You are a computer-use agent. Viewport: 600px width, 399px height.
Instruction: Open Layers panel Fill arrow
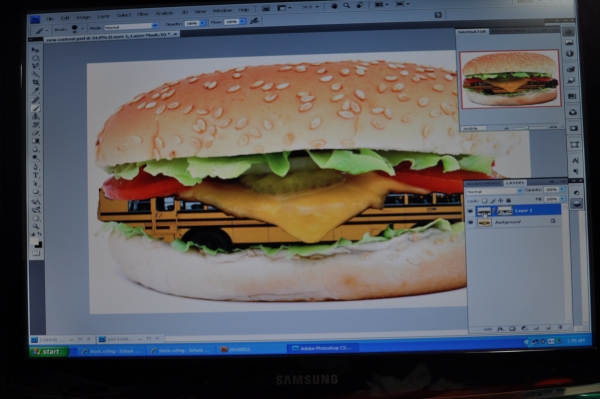pos(562,199)
